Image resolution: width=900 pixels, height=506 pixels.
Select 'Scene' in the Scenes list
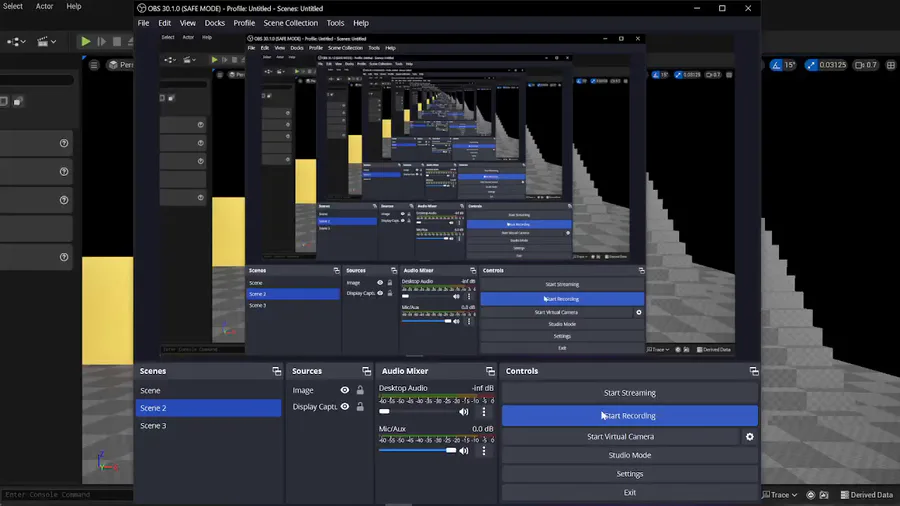pos(208,391)
